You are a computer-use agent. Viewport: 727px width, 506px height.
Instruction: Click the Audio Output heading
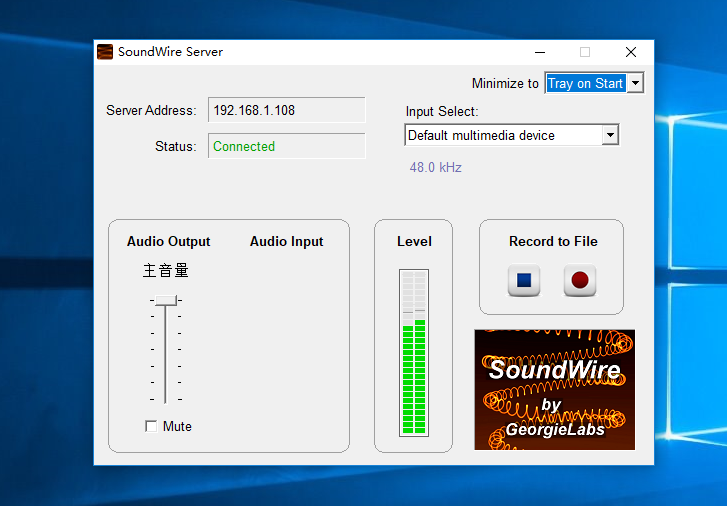(x=168, y=242)
